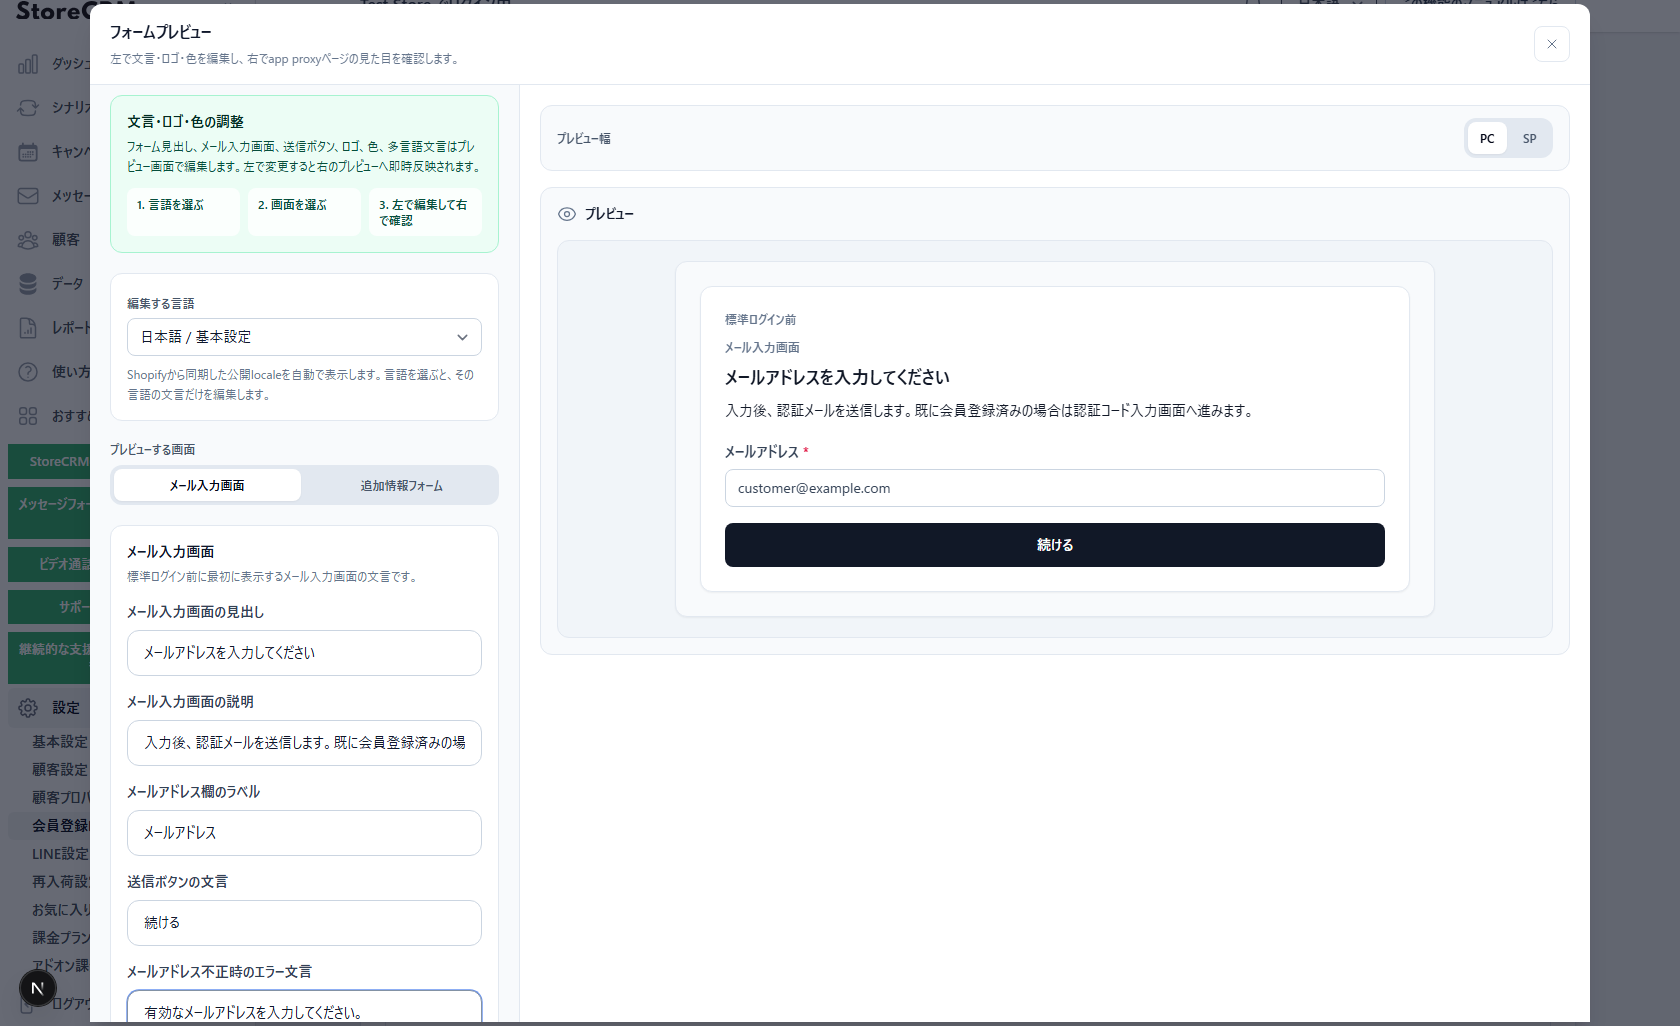Click the message envelope icon
The height and width of the screenshot is (1026, 1680).
coord(28,196)
